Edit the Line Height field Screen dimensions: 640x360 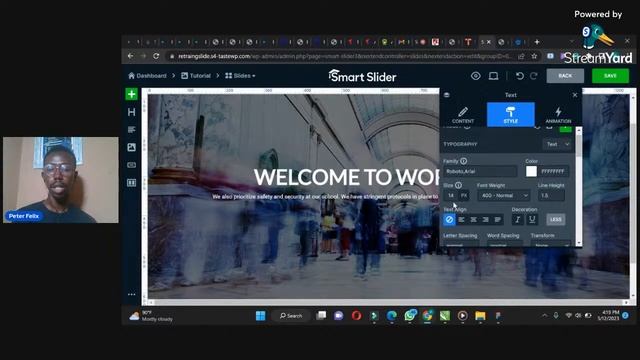point(551,196)
